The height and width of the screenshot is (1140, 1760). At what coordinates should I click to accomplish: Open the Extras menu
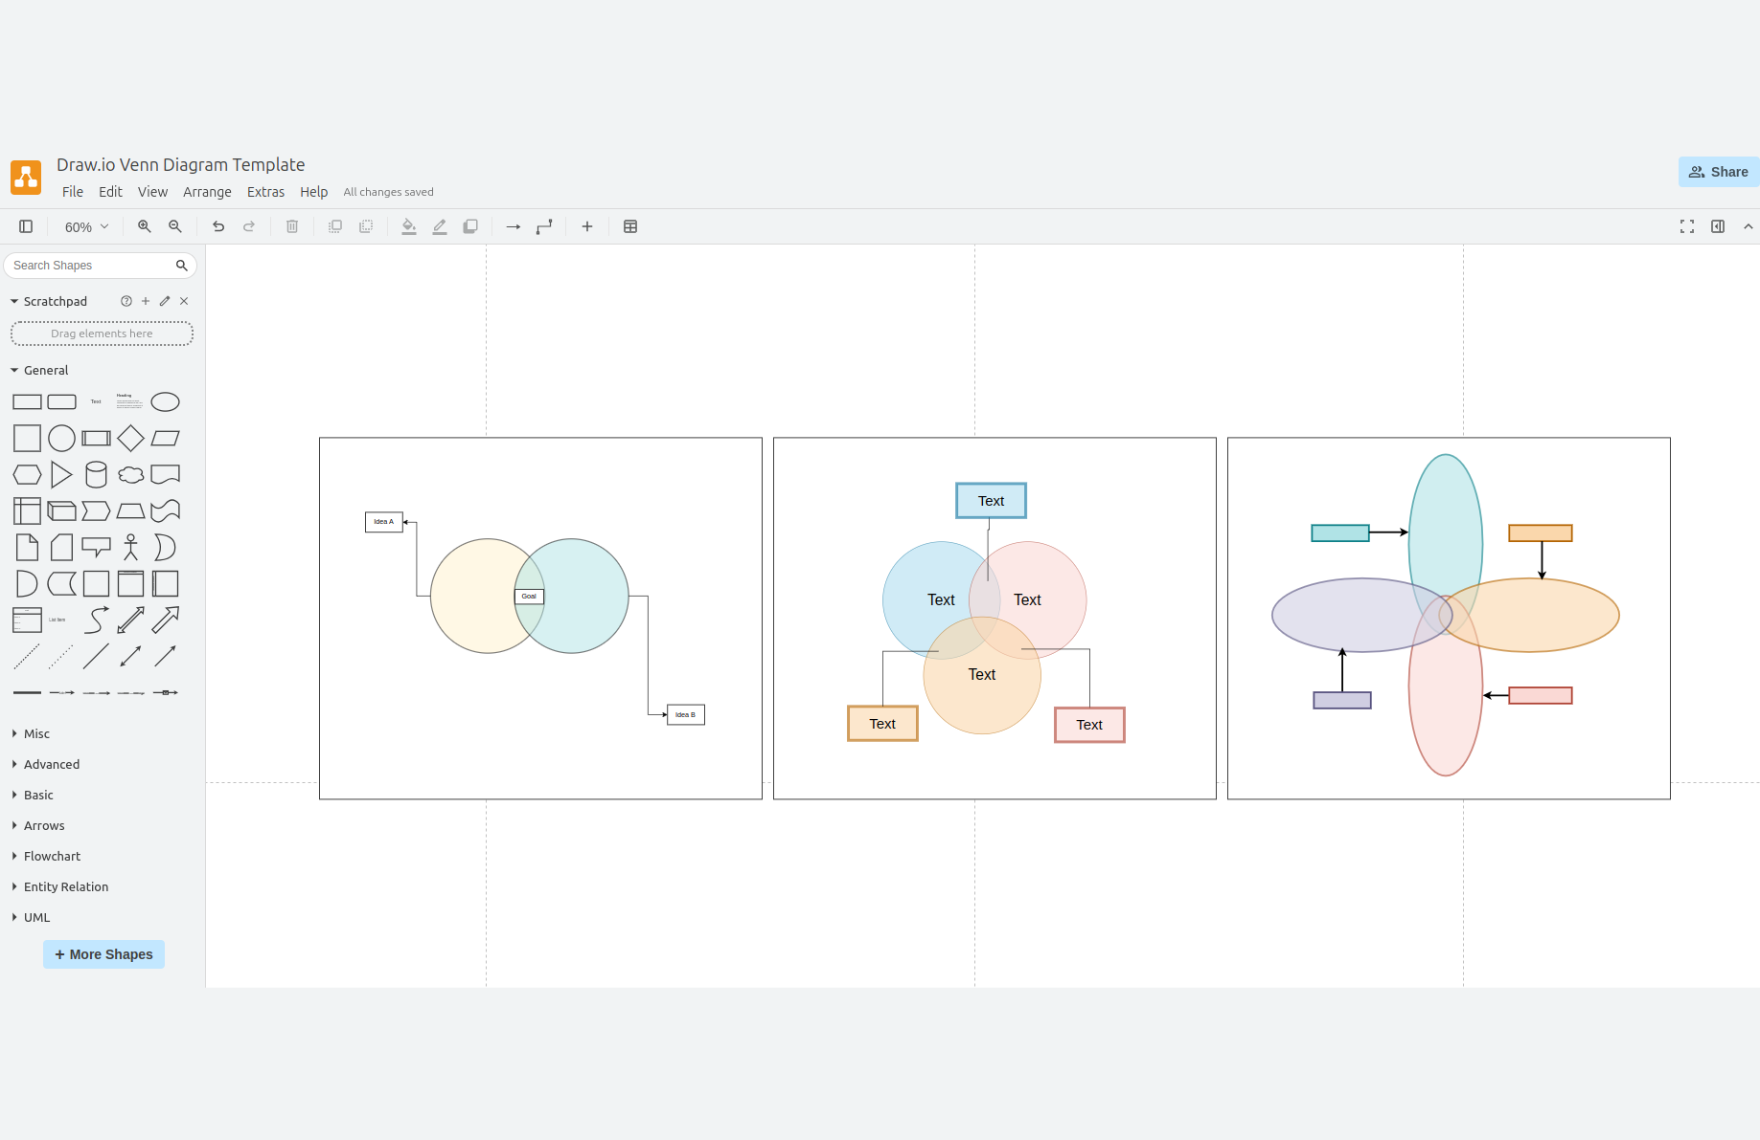point(266,192)
